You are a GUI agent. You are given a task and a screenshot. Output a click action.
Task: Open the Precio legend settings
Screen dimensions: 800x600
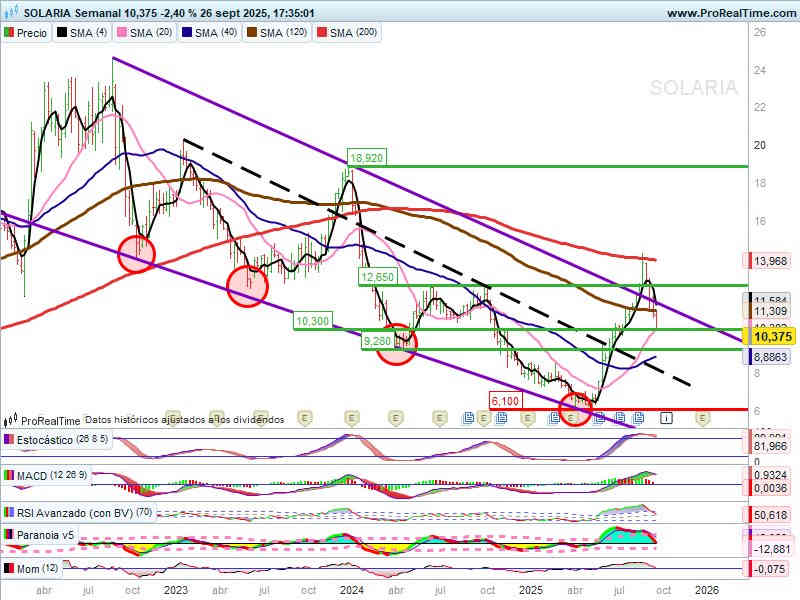click(26, 33)
